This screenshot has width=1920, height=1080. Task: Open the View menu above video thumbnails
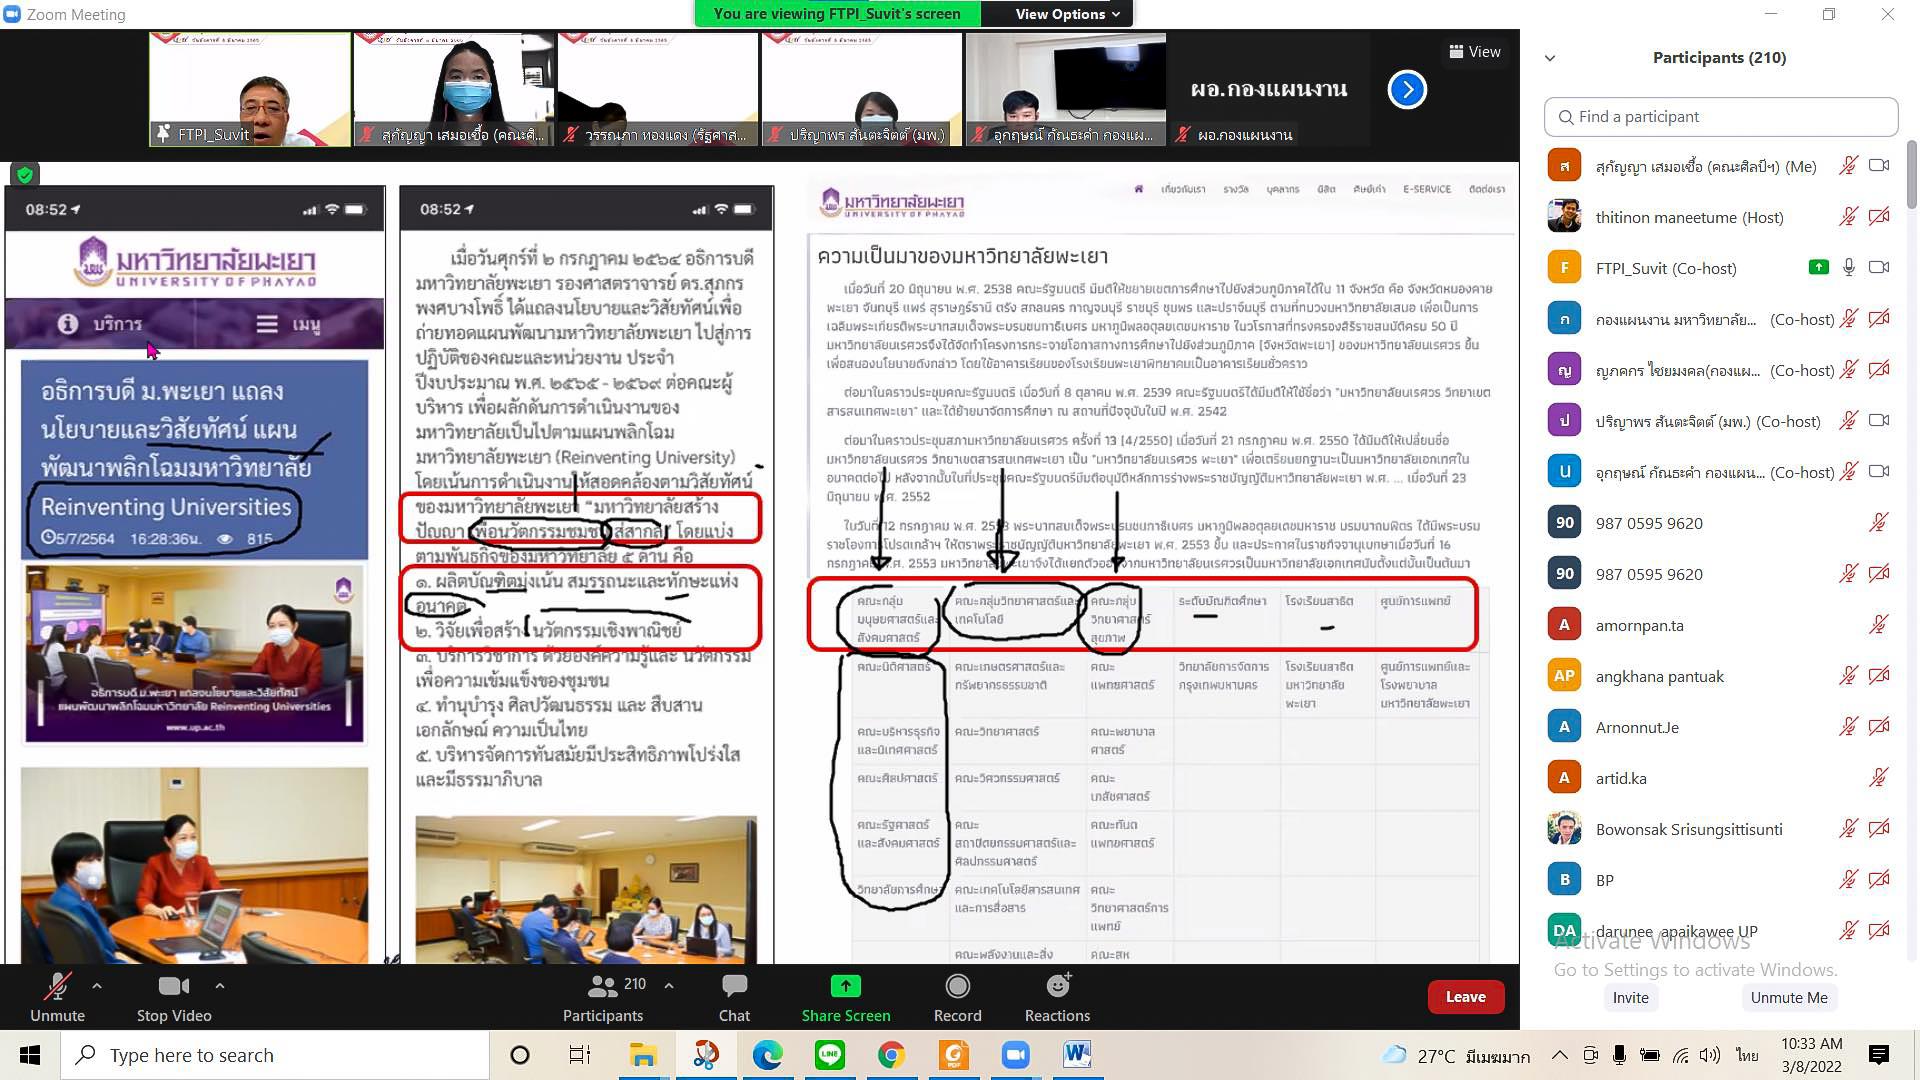tap(1475, 51)
